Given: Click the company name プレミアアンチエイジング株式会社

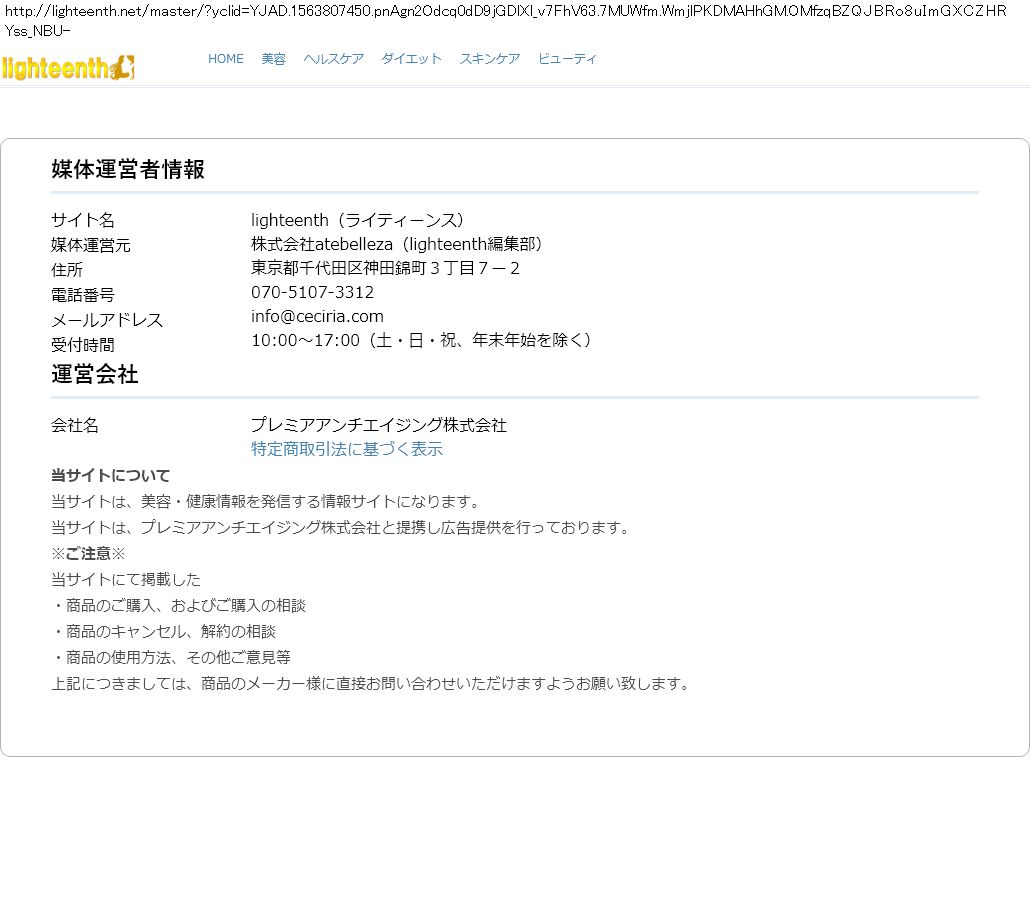Looking at the screenshot, I should tap(378, 426).
